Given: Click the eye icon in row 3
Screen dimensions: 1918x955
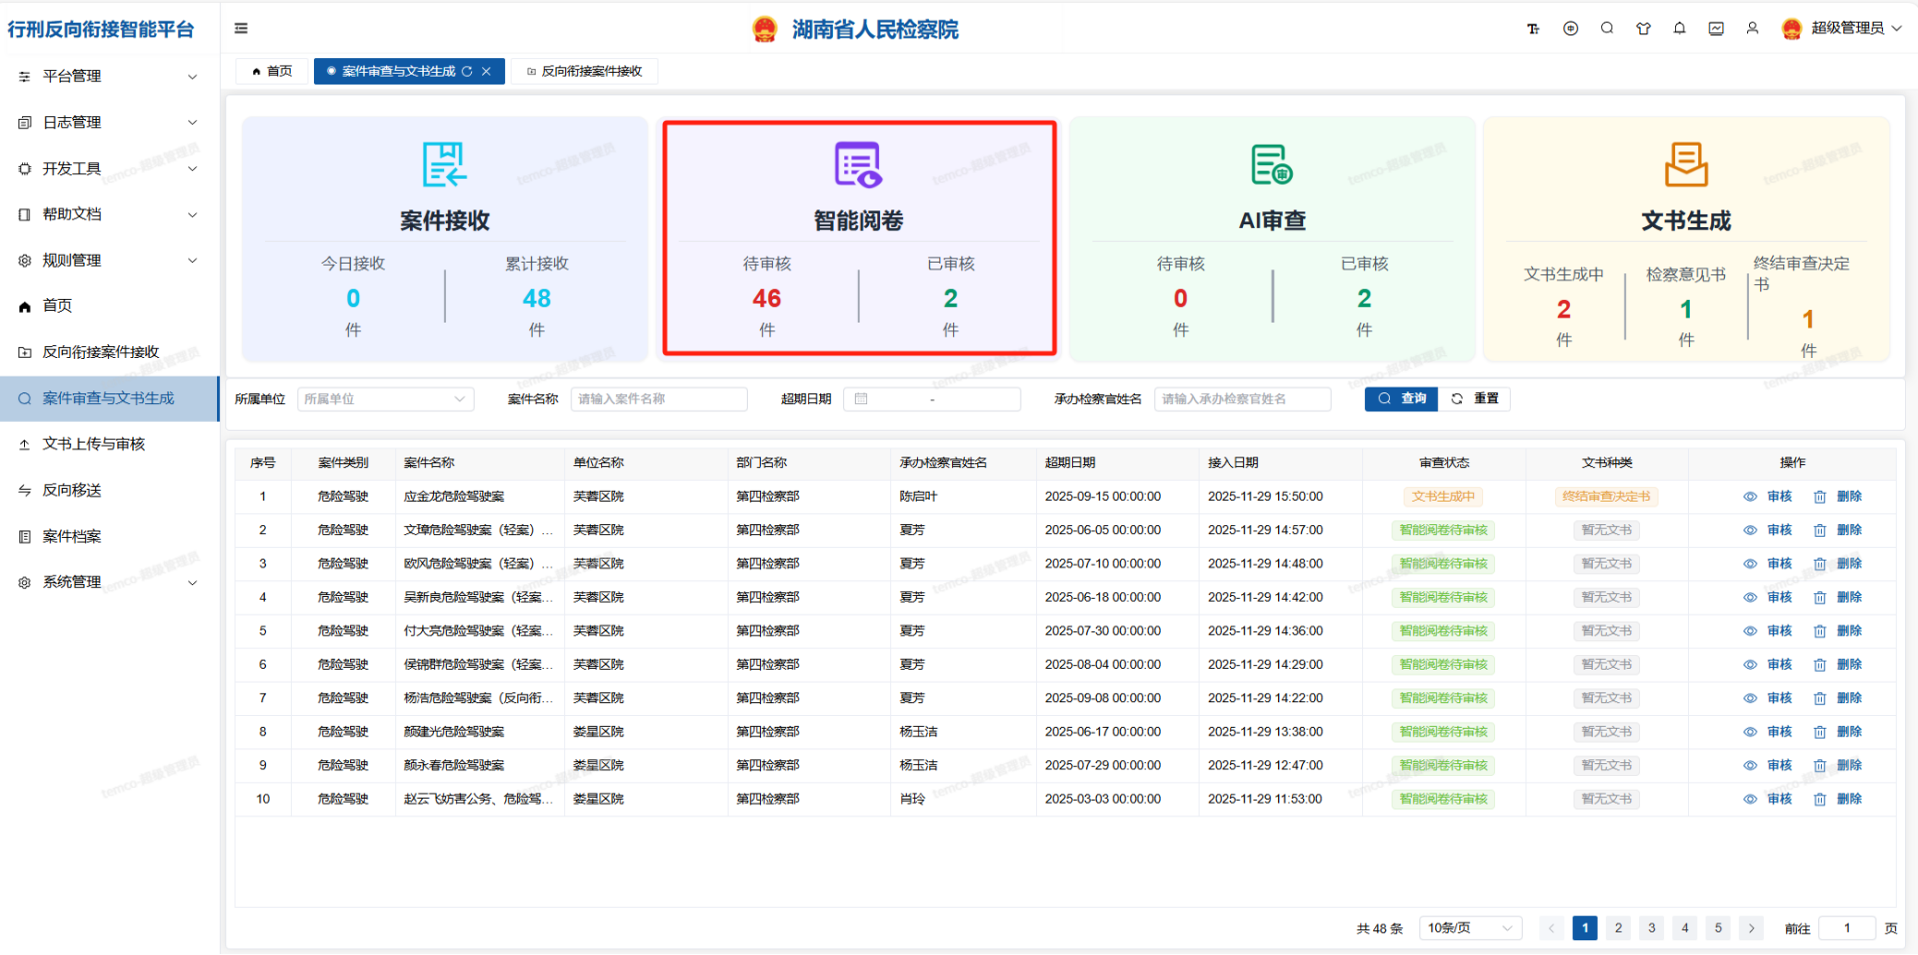Looking at the screenshot, I should [x=1750, y=564].
